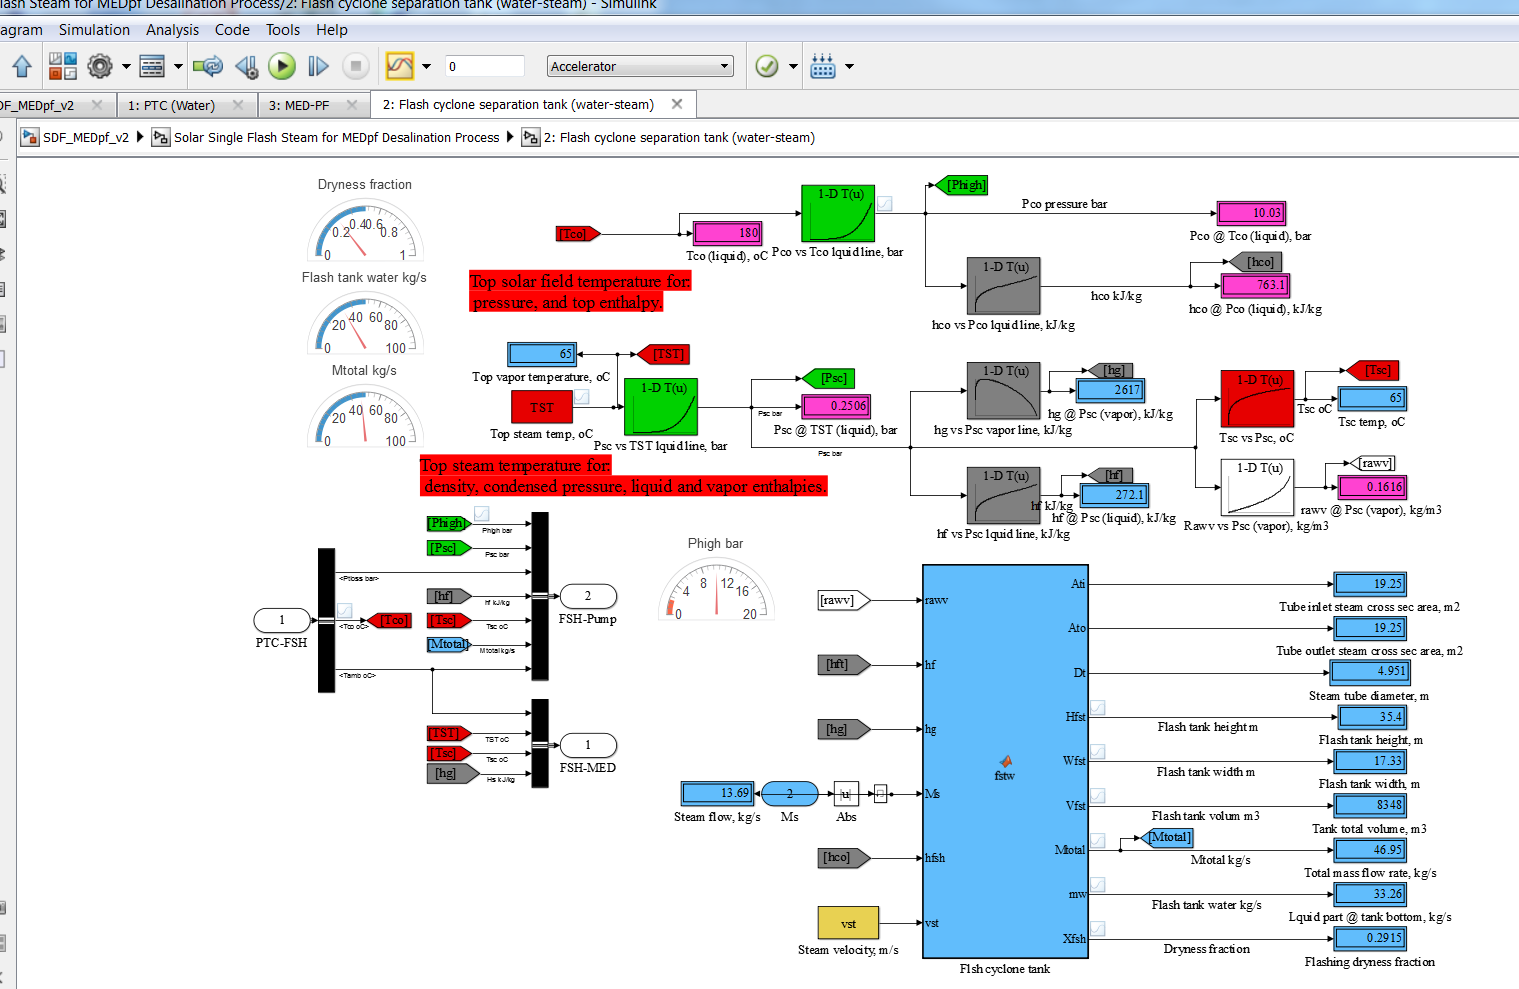1519x989 pixels.
Task: Select the Step Back icon
Action: click(x=246, y=66)
